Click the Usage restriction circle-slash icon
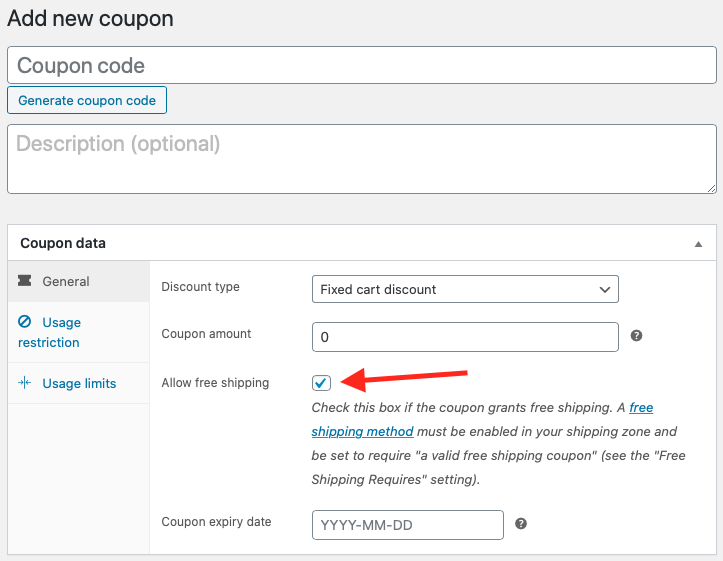 pyautogui.click(x=25, y=322)
